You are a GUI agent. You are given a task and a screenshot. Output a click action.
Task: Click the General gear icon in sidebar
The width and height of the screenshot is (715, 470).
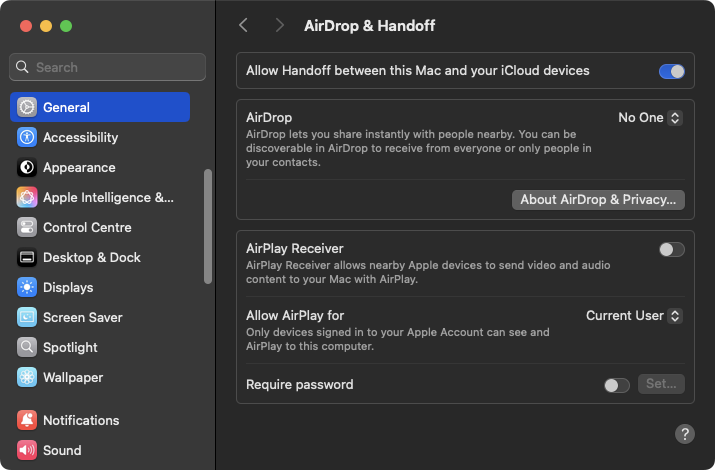pos(27,107)
